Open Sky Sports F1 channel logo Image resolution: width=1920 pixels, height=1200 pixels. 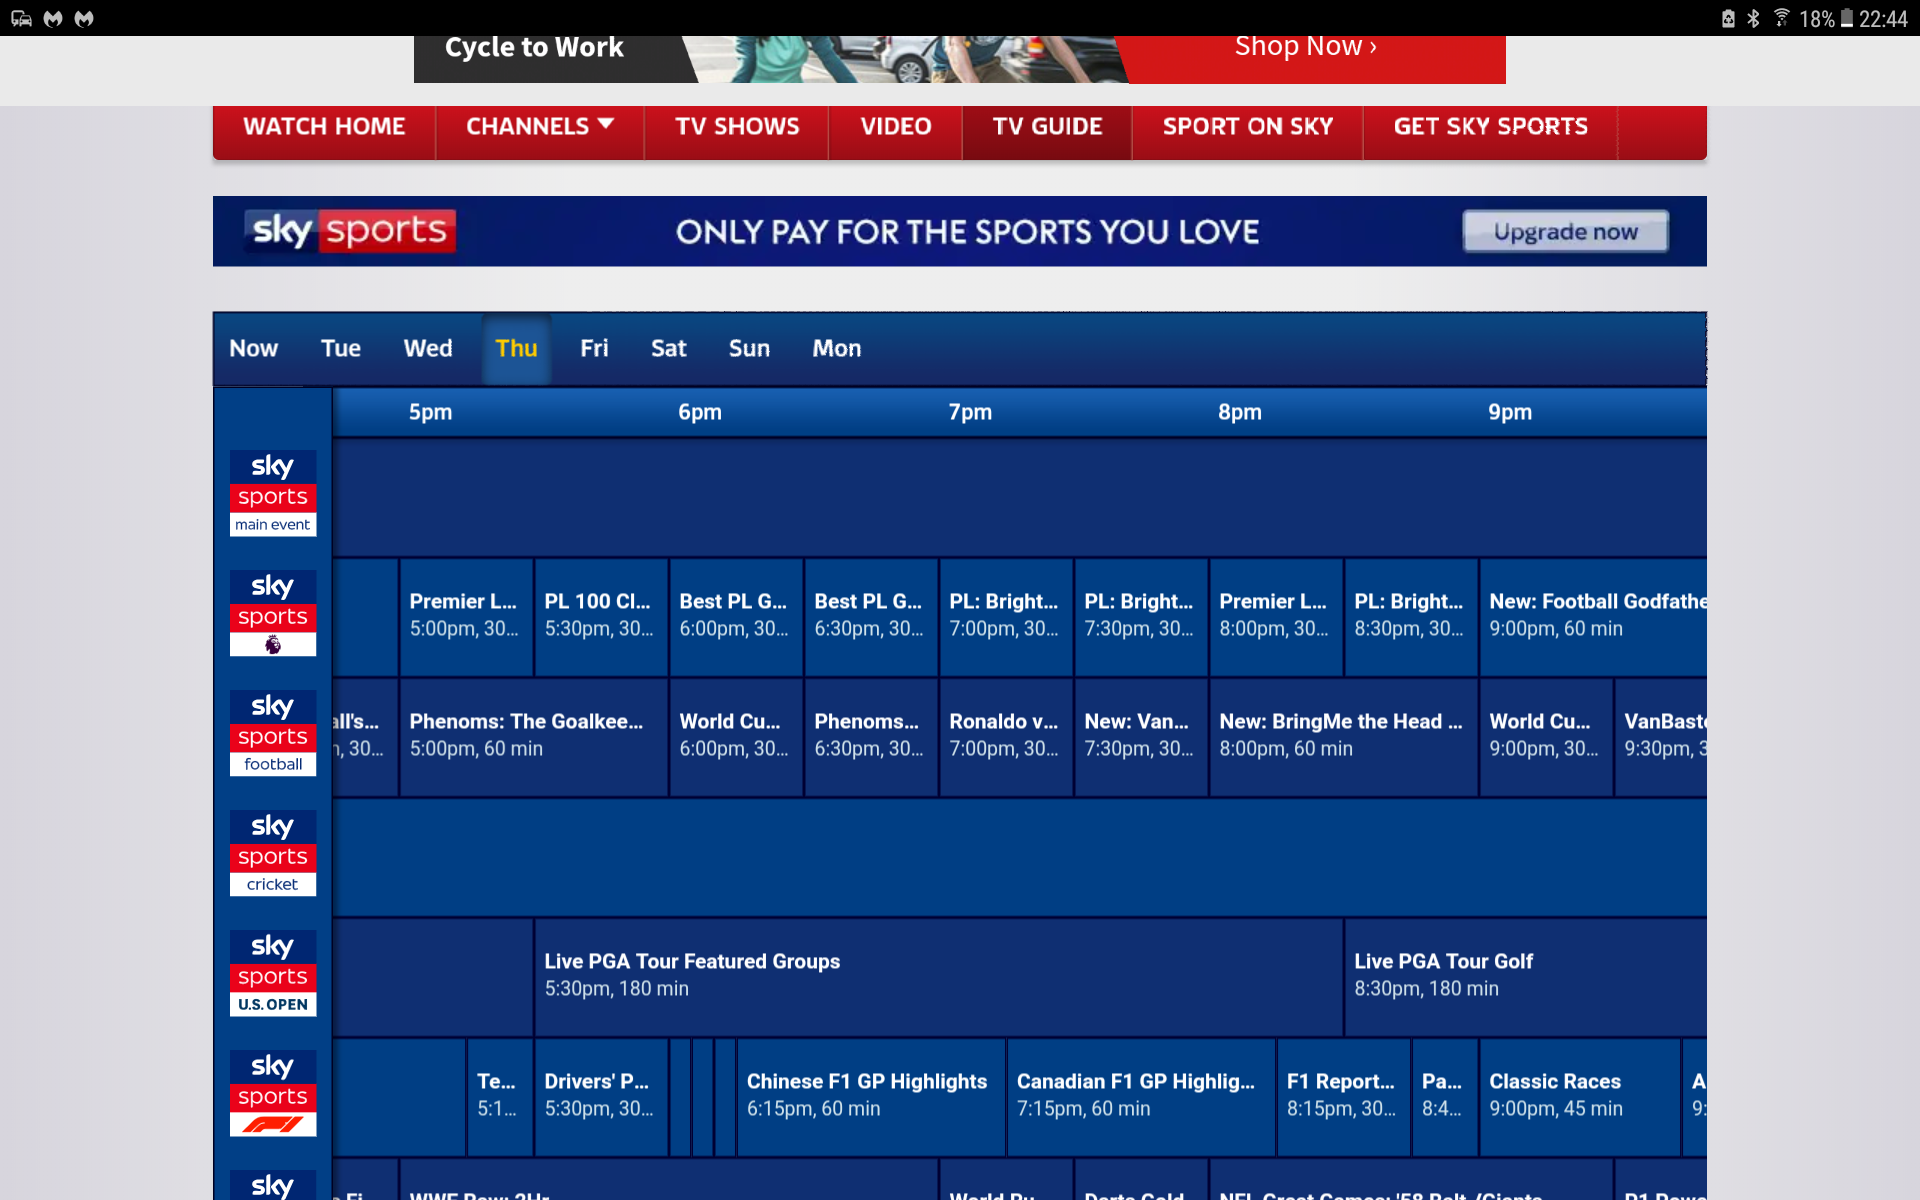(x=273, y=1093)
